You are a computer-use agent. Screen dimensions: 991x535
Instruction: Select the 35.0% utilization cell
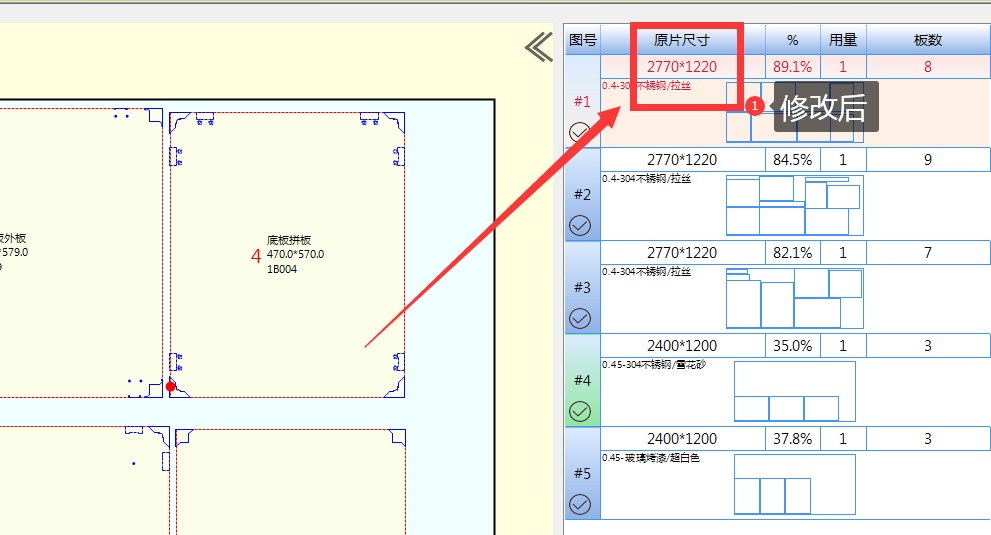coord(793,345)
